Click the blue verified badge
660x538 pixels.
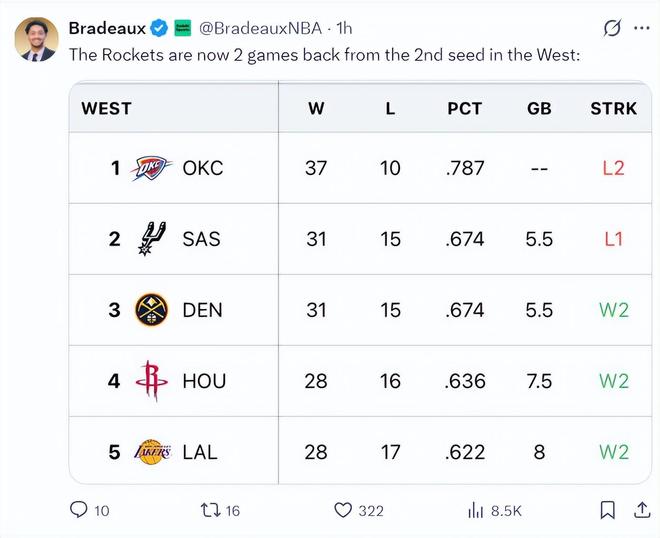point(158,28)
